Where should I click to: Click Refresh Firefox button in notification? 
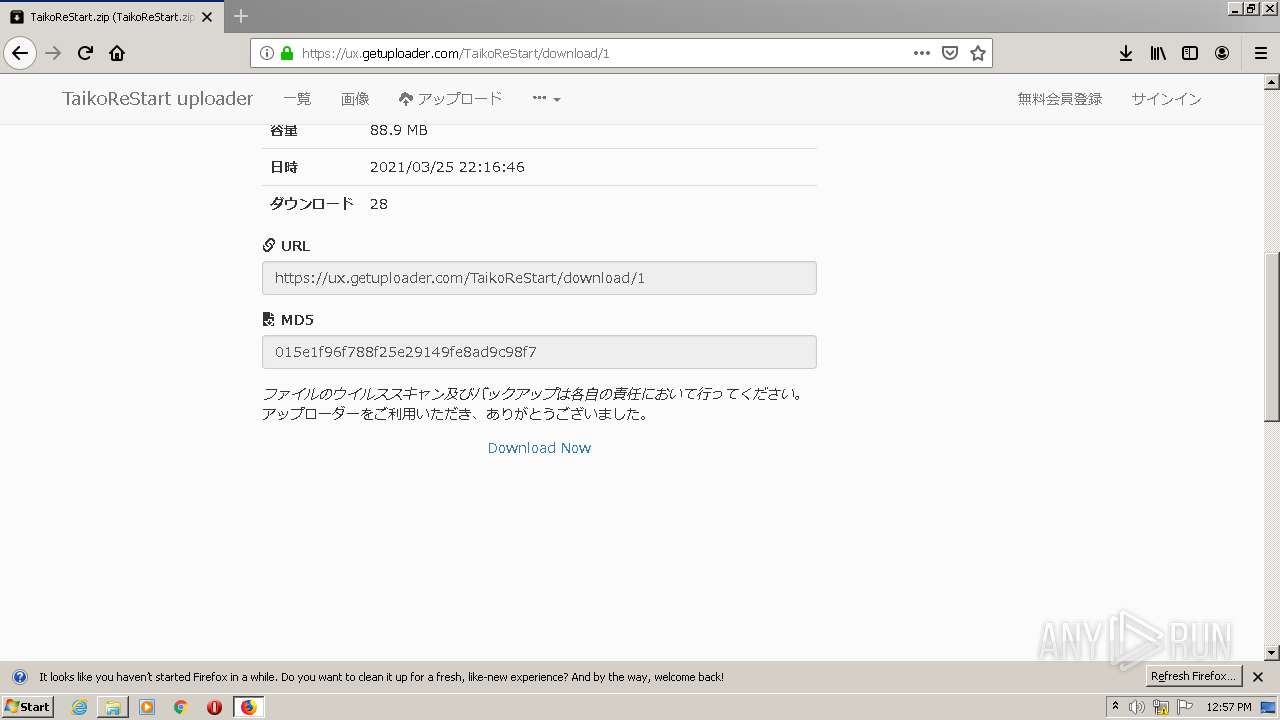click(x=1194, y=676)
